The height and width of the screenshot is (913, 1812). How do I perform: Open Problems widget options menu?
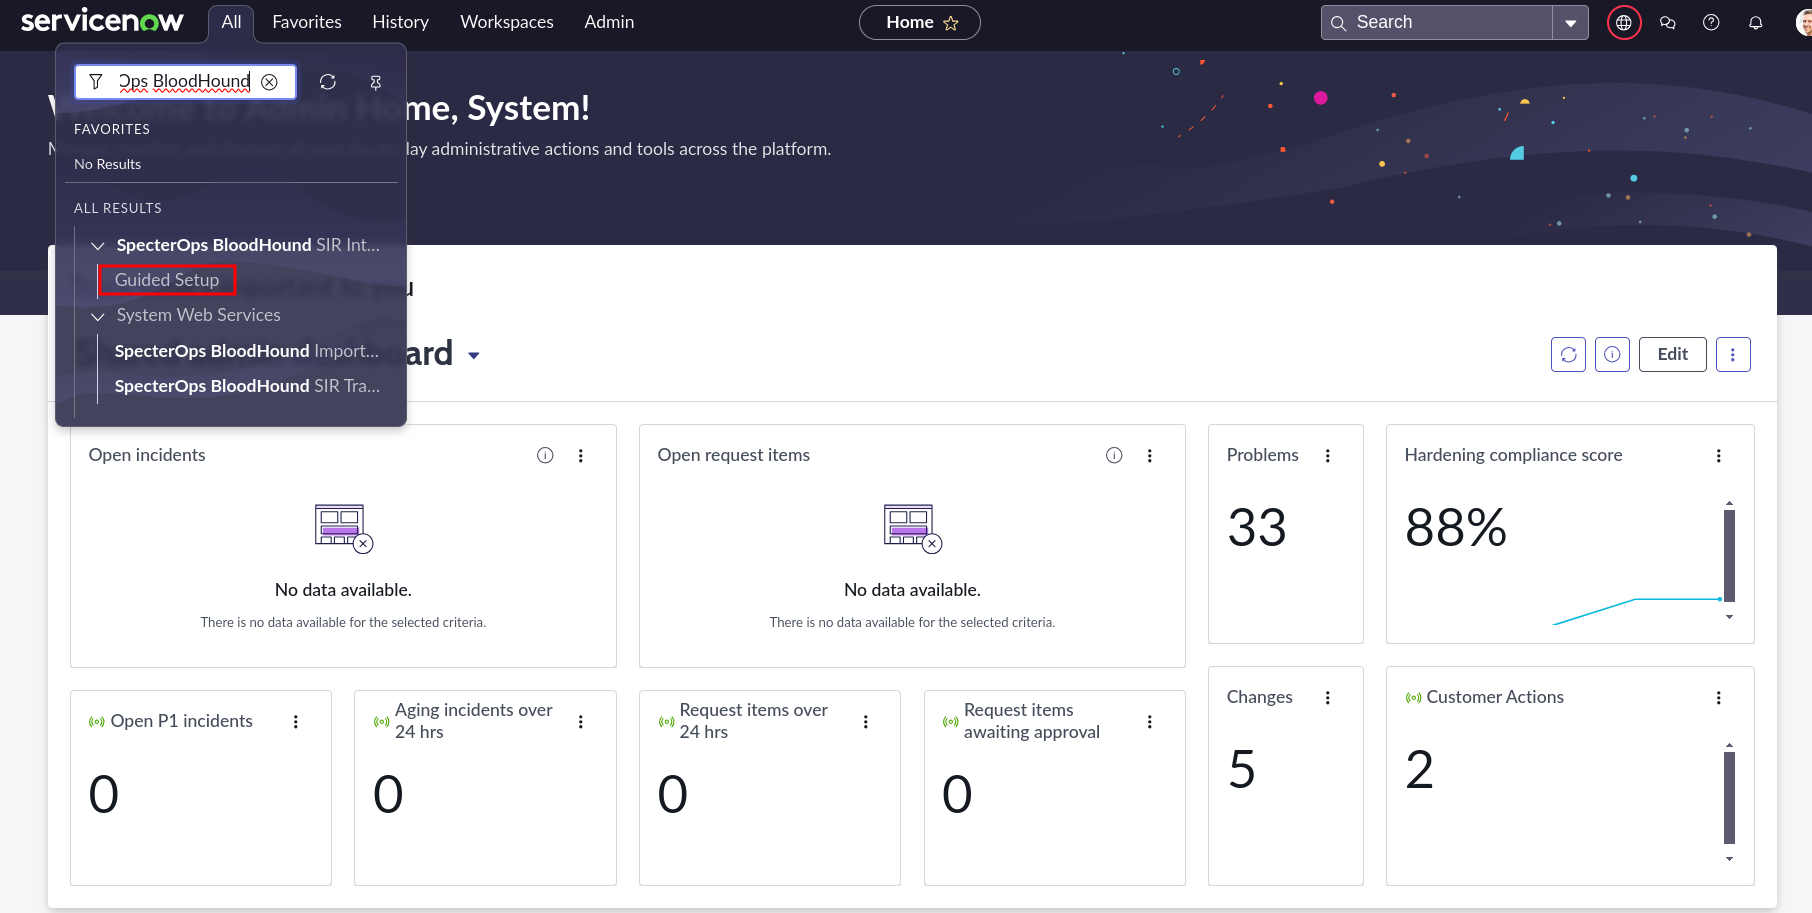click(x=1328, y=456)
